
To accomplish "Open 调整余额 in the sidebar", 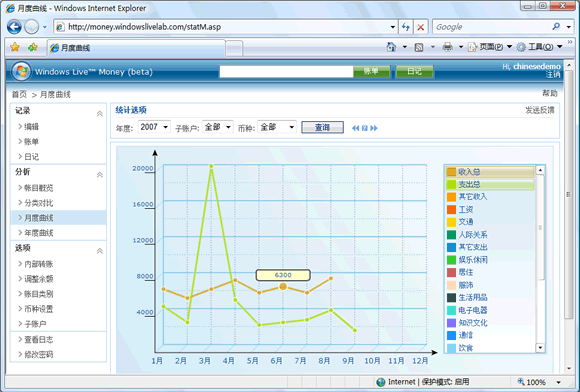I will tap(38, 279).
